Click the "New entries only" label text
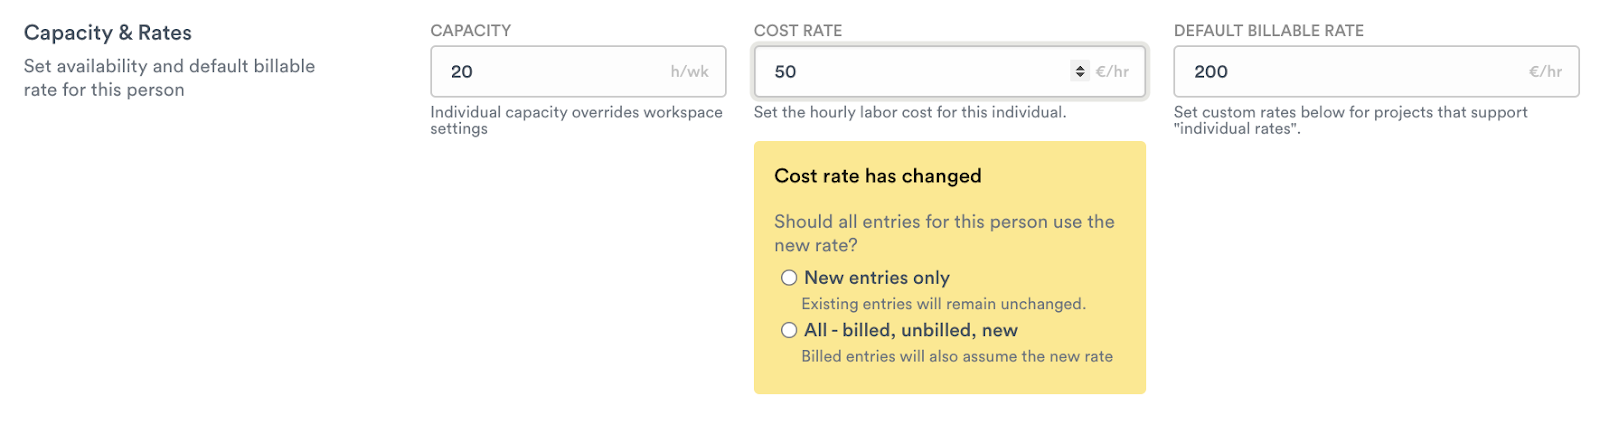 877,278
